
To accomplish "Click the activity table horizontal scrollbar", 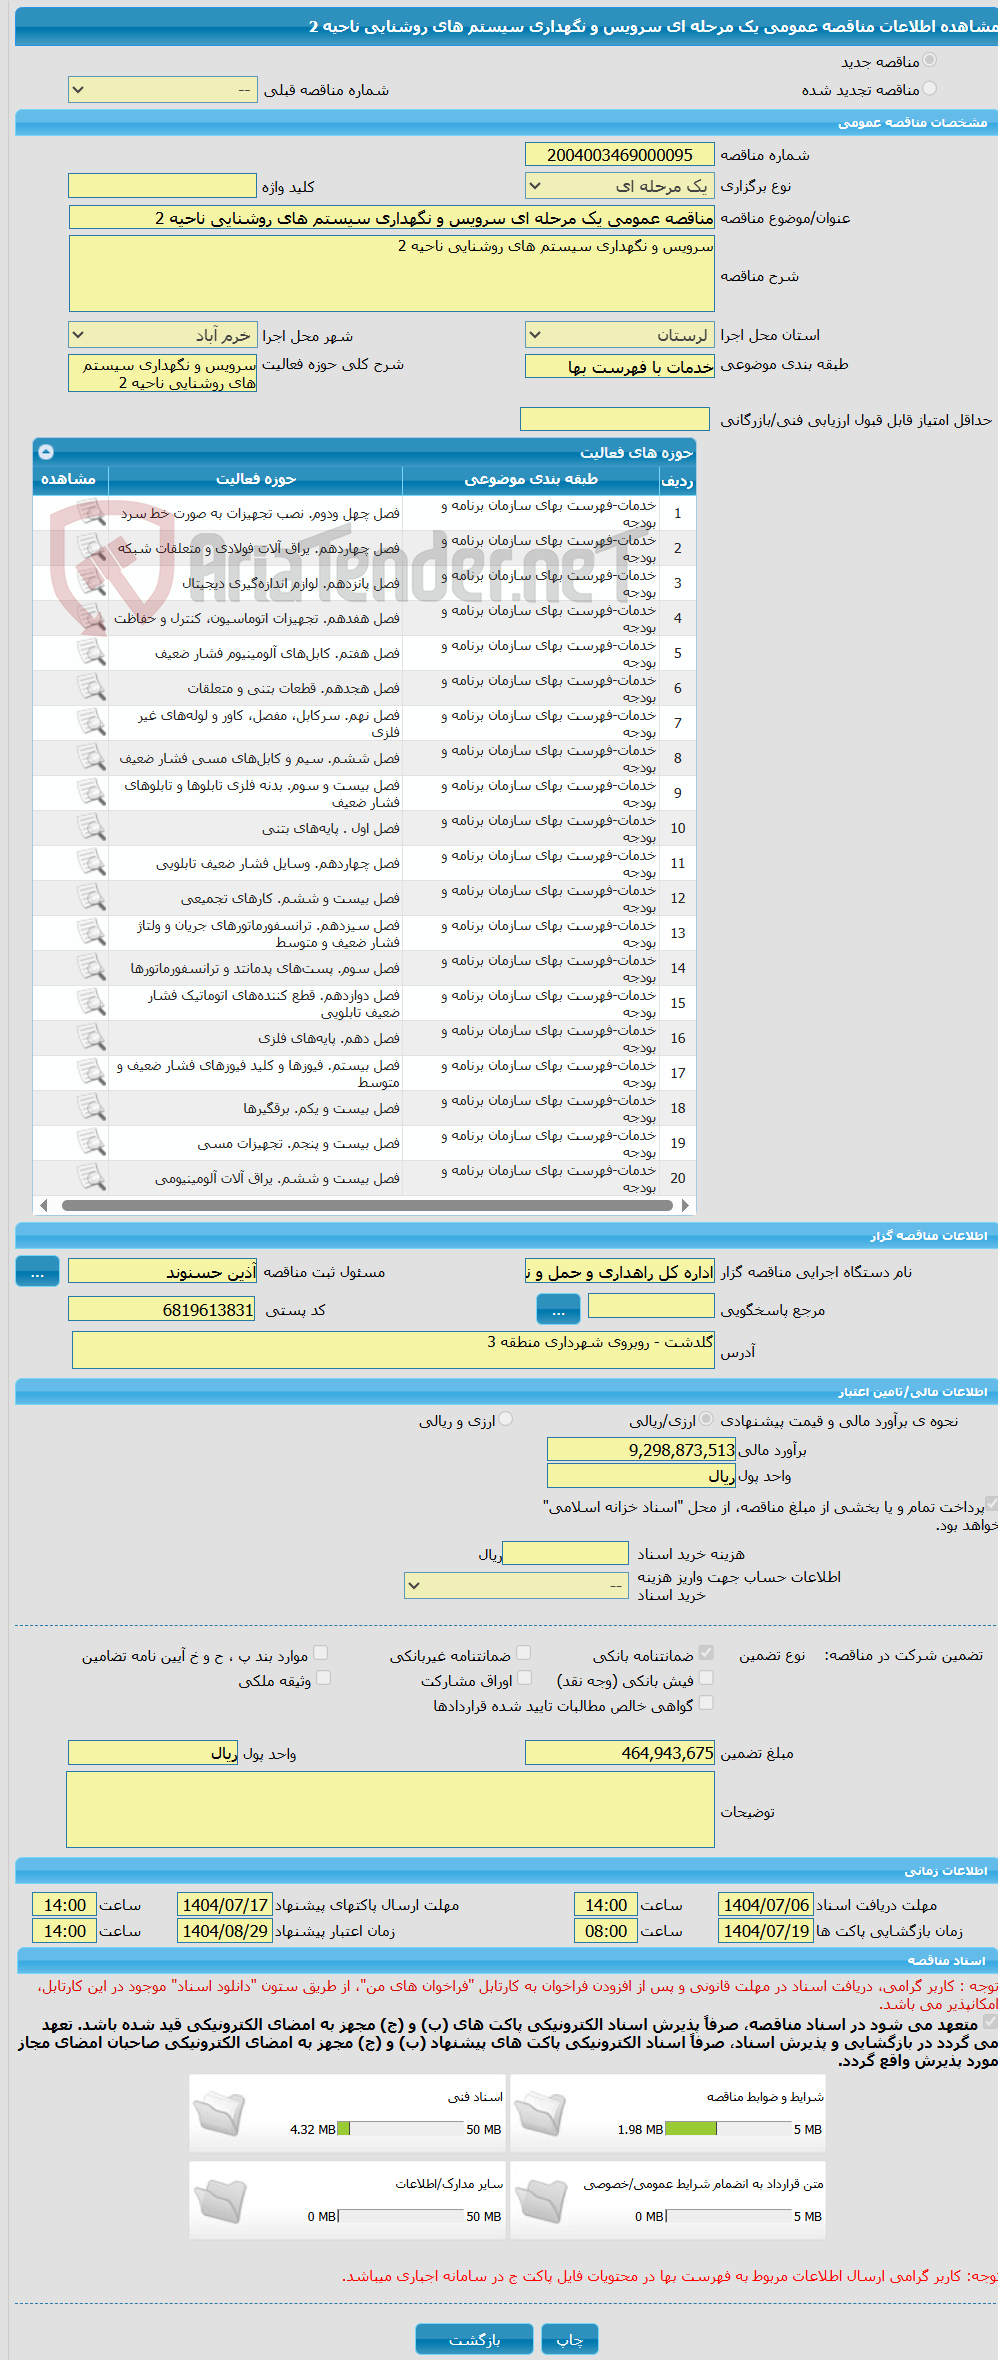I will [367, 1205].
